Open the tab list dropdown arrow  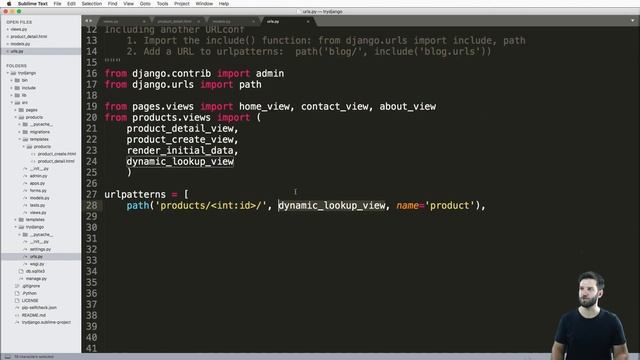pyautogui.click(x=633, y=21)
